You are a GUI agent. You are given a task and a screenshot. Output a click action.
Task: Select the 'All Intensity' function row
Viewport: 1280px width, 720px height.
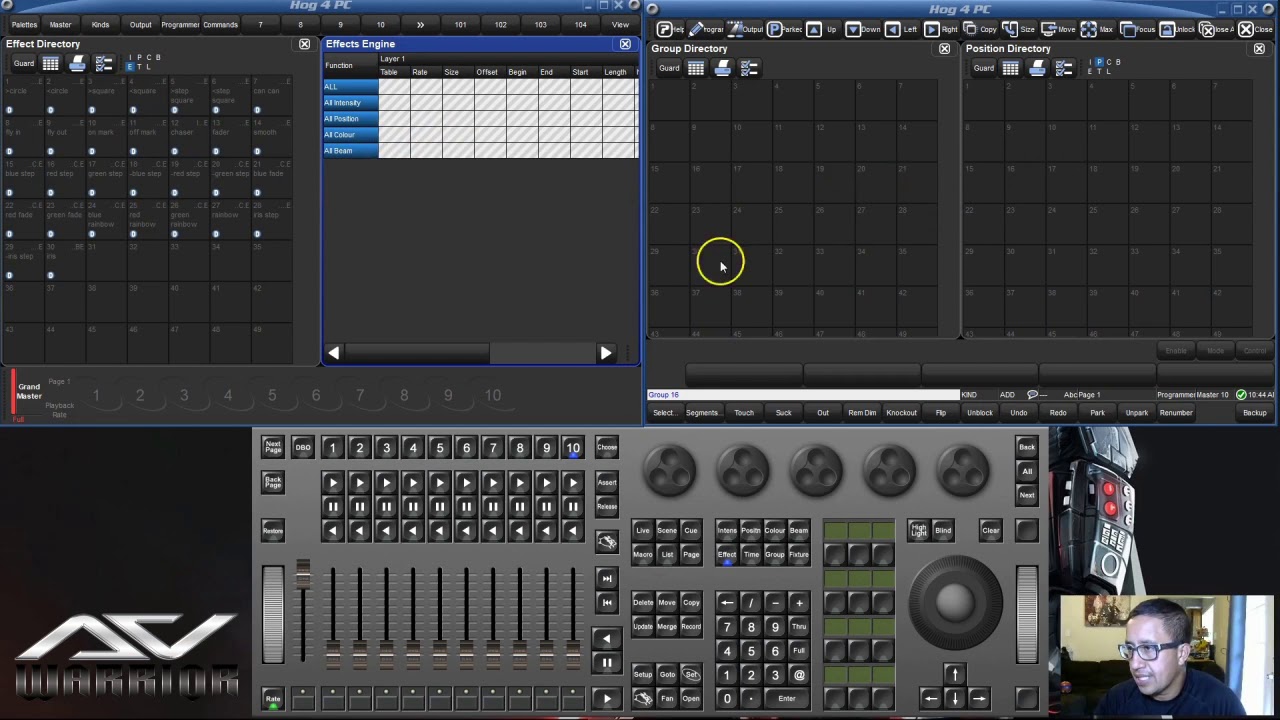[350, 103]
